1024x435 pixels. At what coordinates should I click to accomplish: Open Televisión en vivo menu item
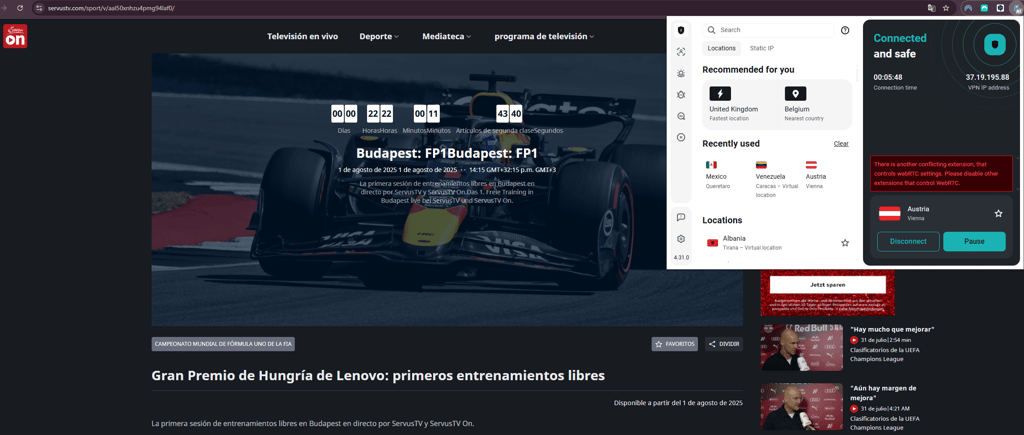point(302,37)
